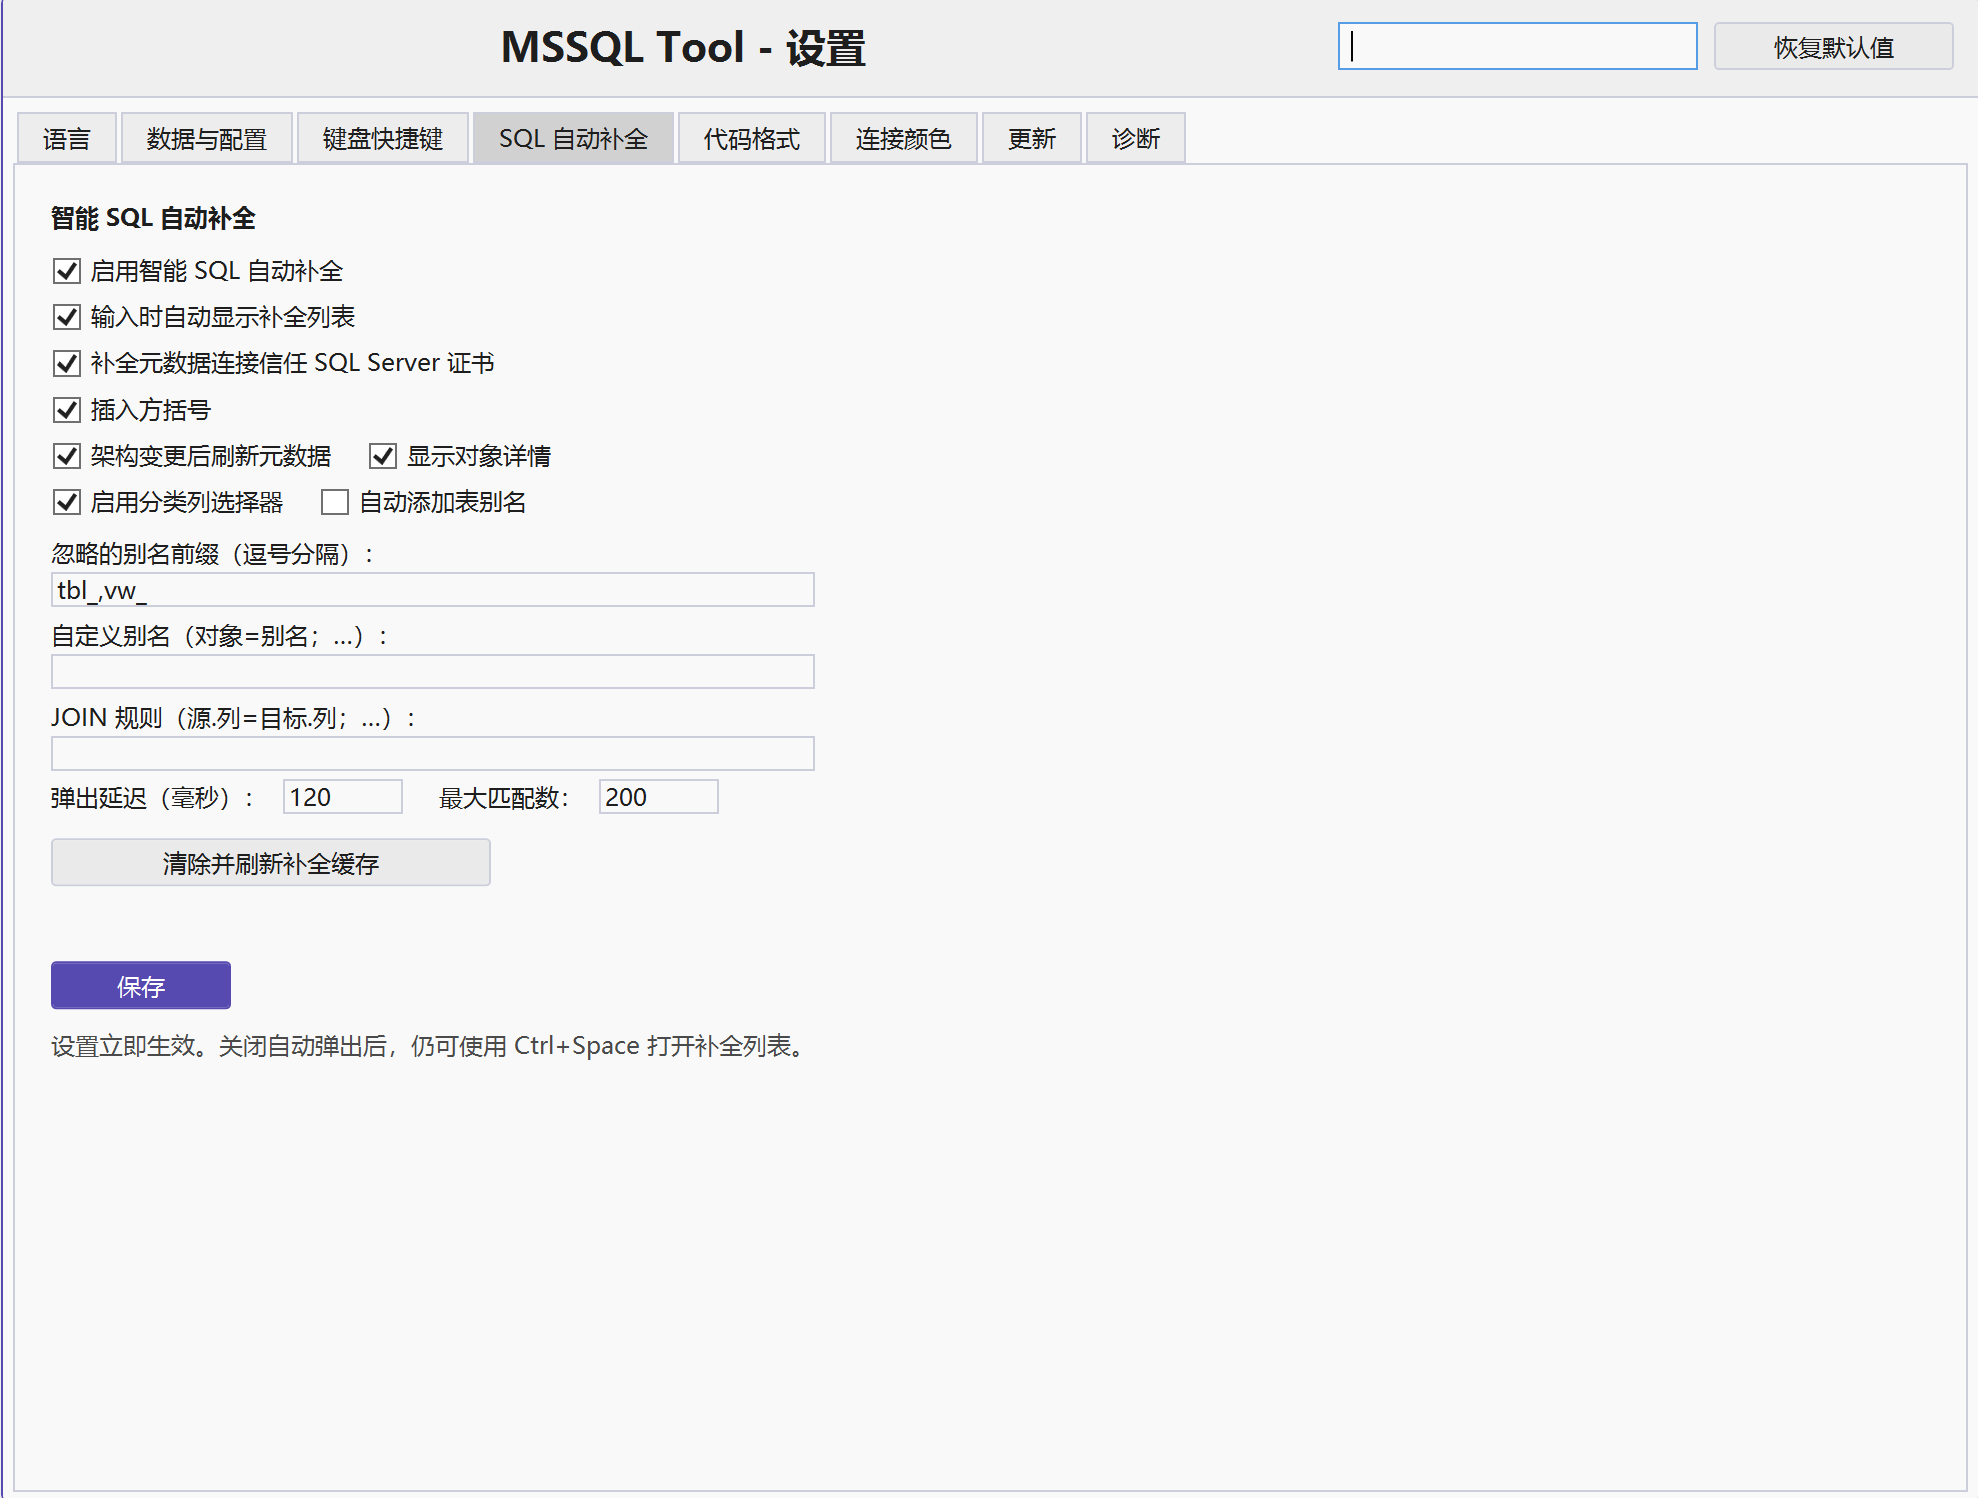Open the 语言 tab
This screenshot has width=1978, height=1498.
point(67,138)
